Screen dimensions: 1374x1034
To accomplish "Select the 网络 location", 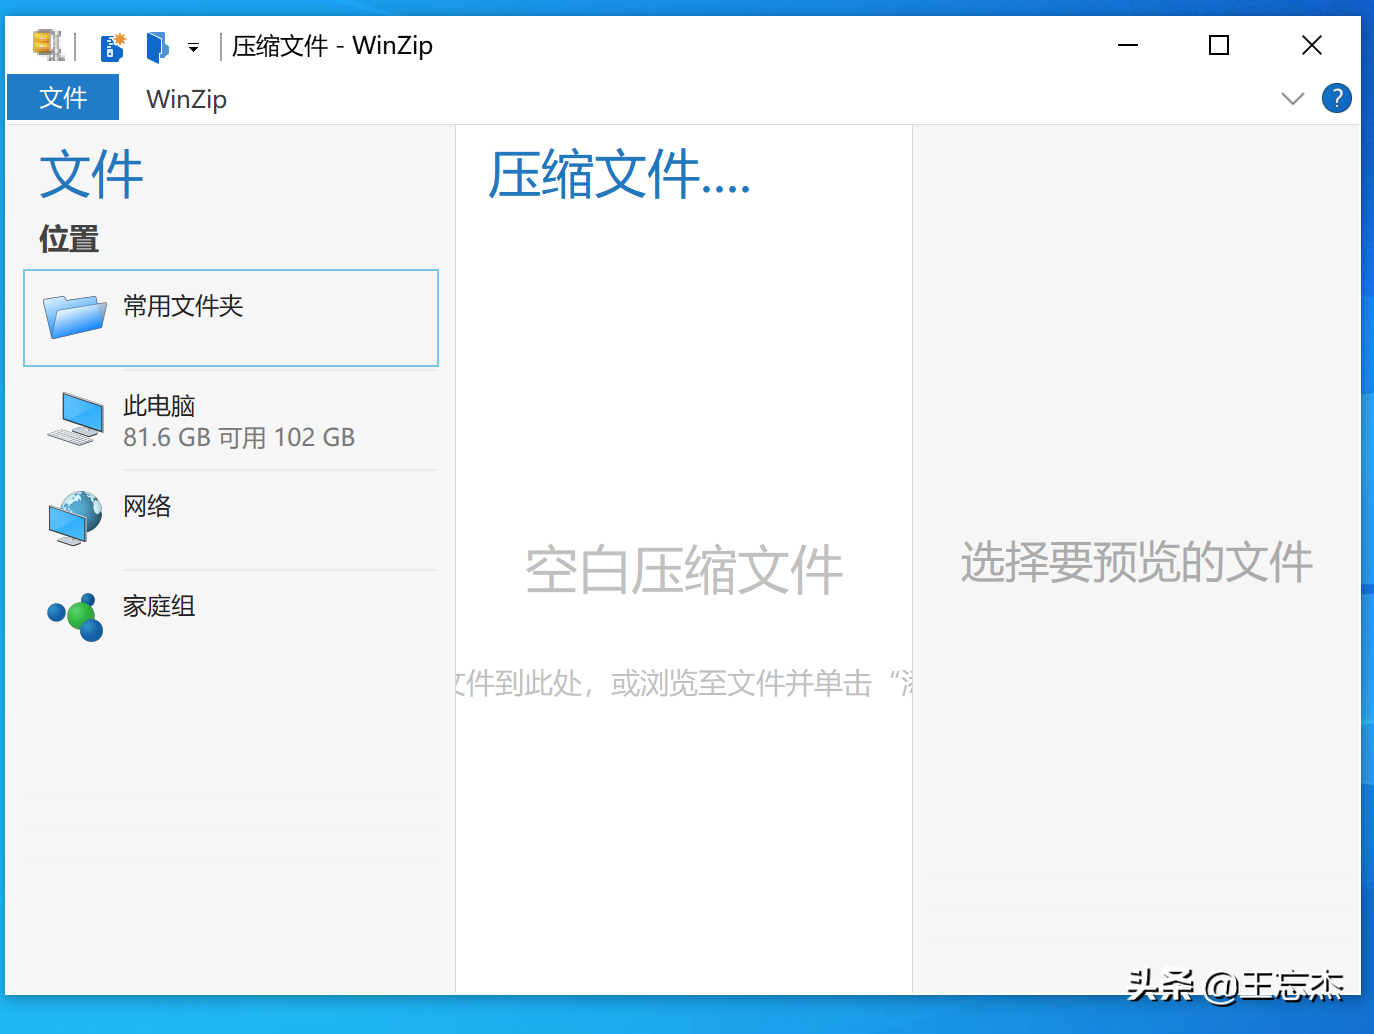I will (231, 520).
